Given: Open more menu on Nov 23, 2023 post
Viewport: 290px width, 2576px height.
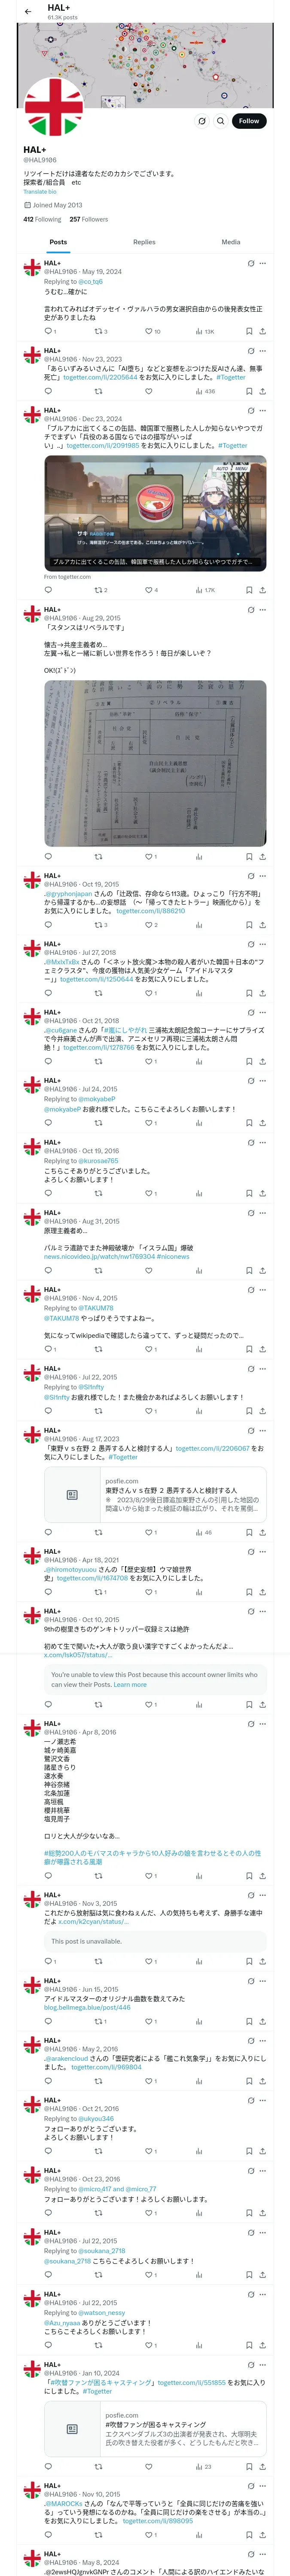Looking at the screenshot, I should coord(263,351).
